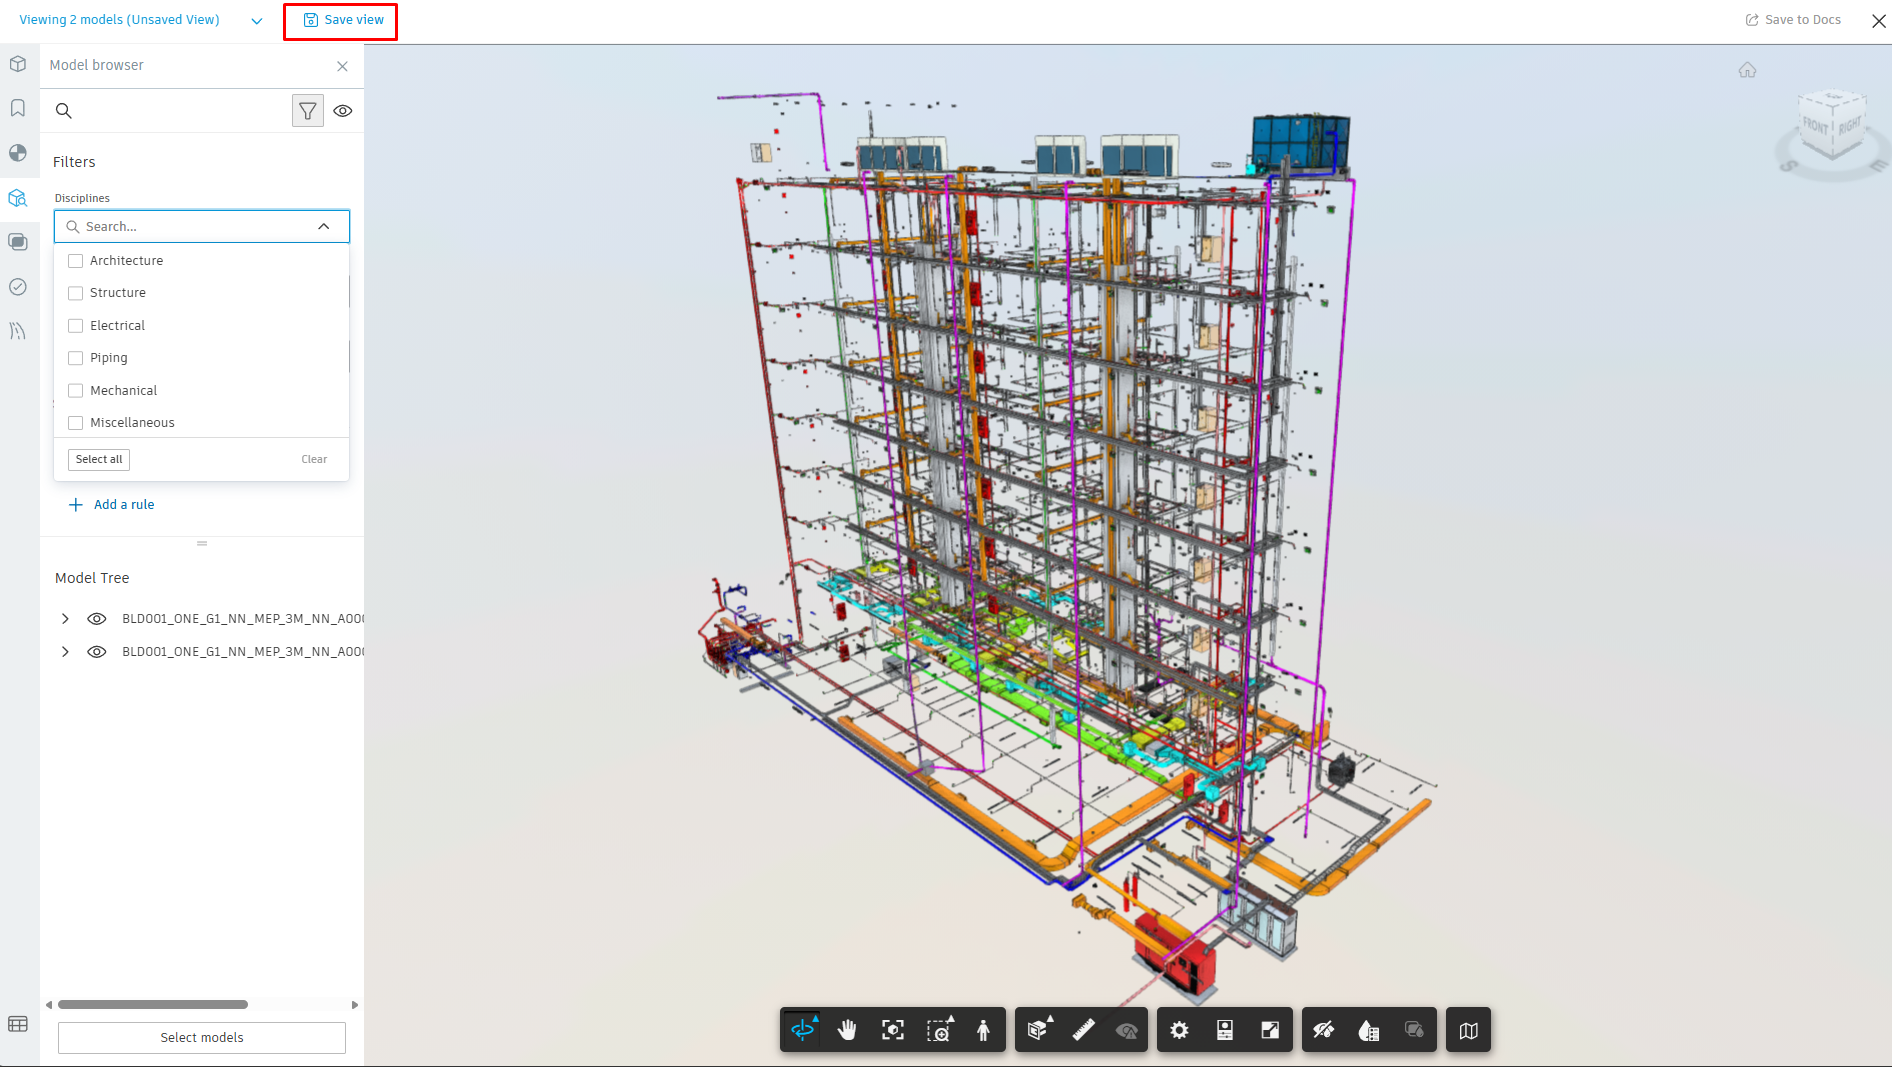The height and width of the screenshot is (1067, 1892).
Task: Expand the first BLD001 model tree node
Action: coord(65,619)
